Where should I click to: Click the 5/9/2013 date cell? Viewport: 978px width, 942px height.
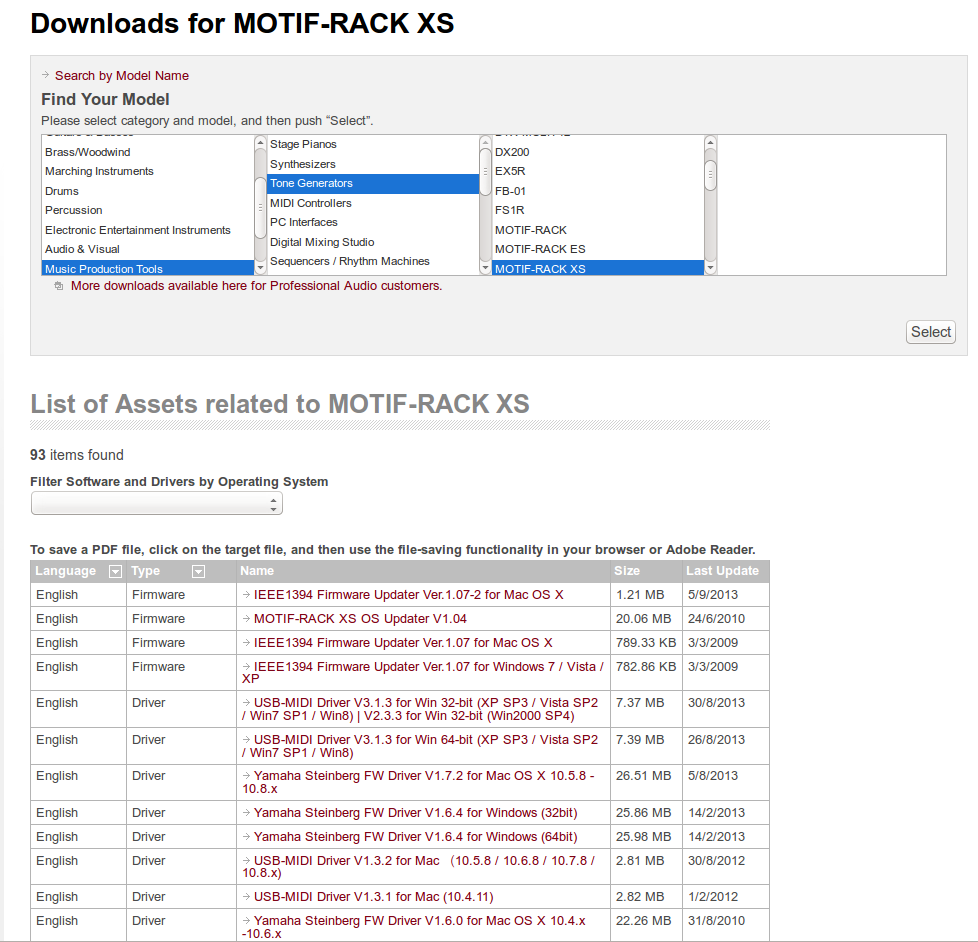point(726,595)
